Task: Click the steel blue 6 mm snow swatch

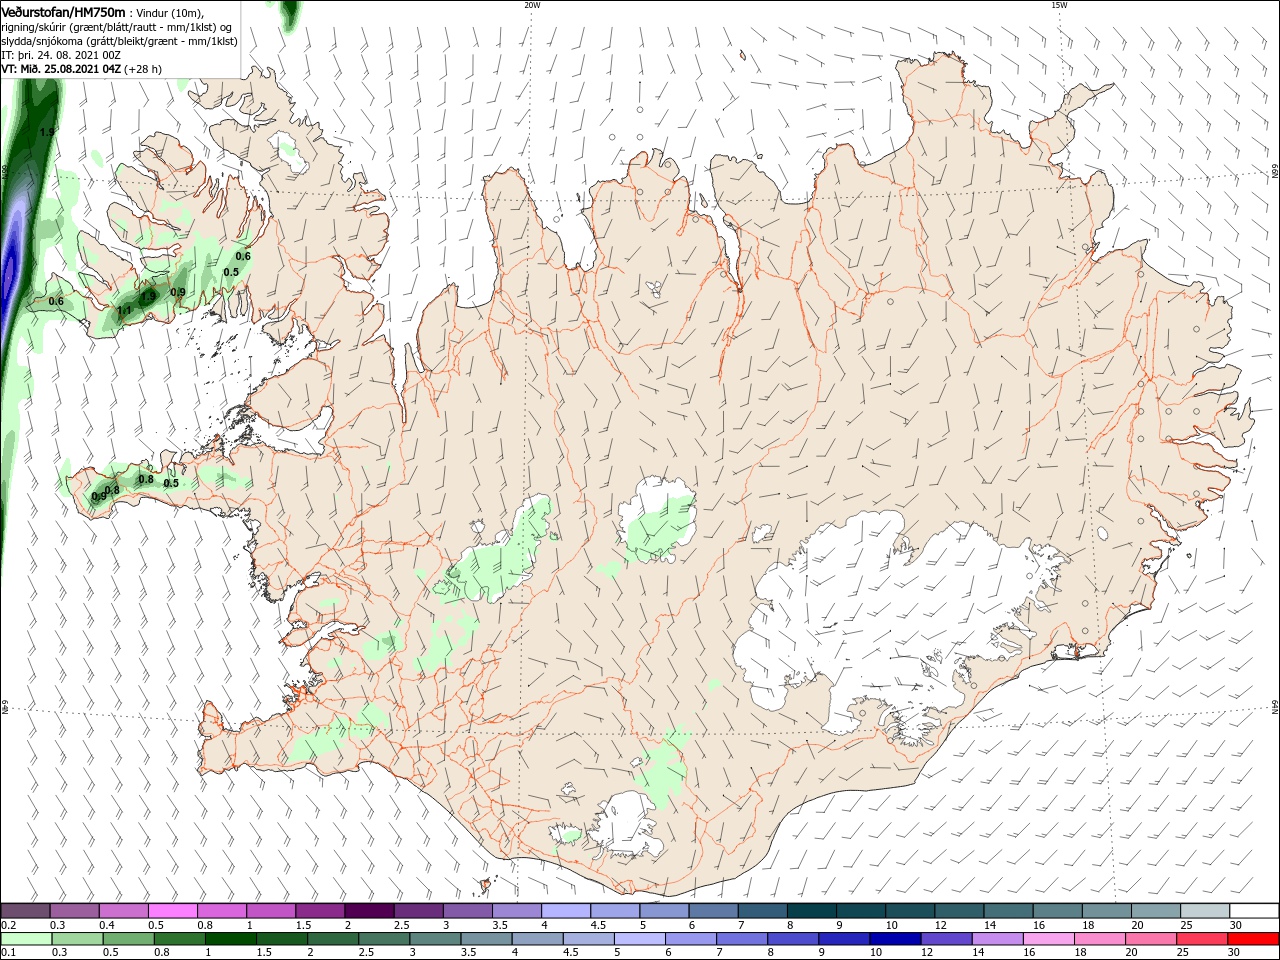Action: tap(714, 911)
